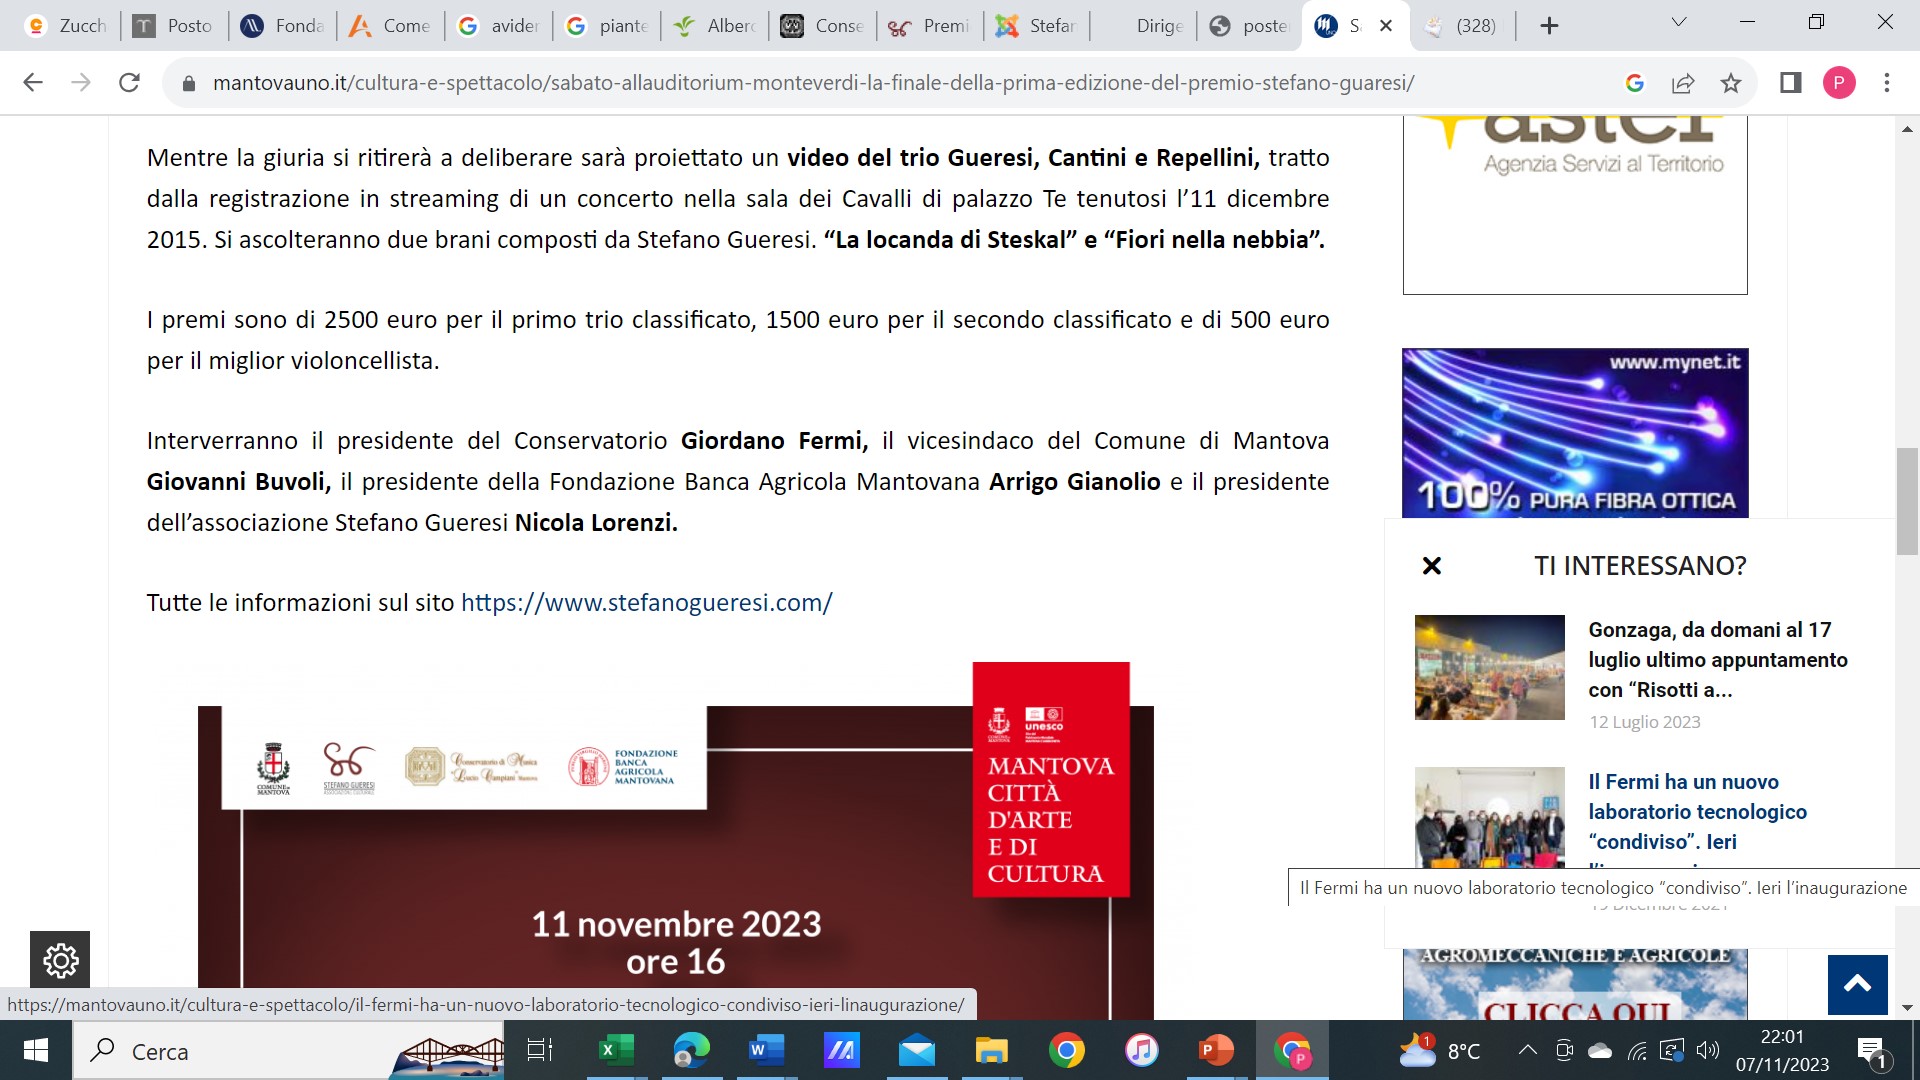Open the weather widget showing 8°C

point(1440,1051)
